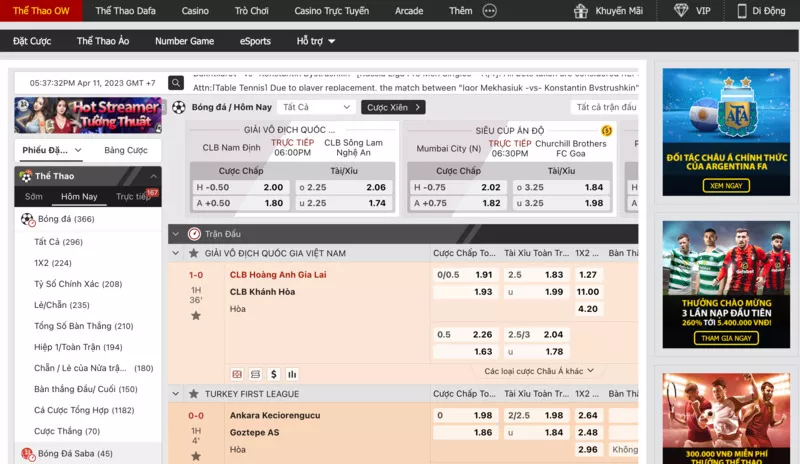The image size is (800, 464).
Task: Select Tổng Số Bàn Thắng (210)
Action: (84, 326)
